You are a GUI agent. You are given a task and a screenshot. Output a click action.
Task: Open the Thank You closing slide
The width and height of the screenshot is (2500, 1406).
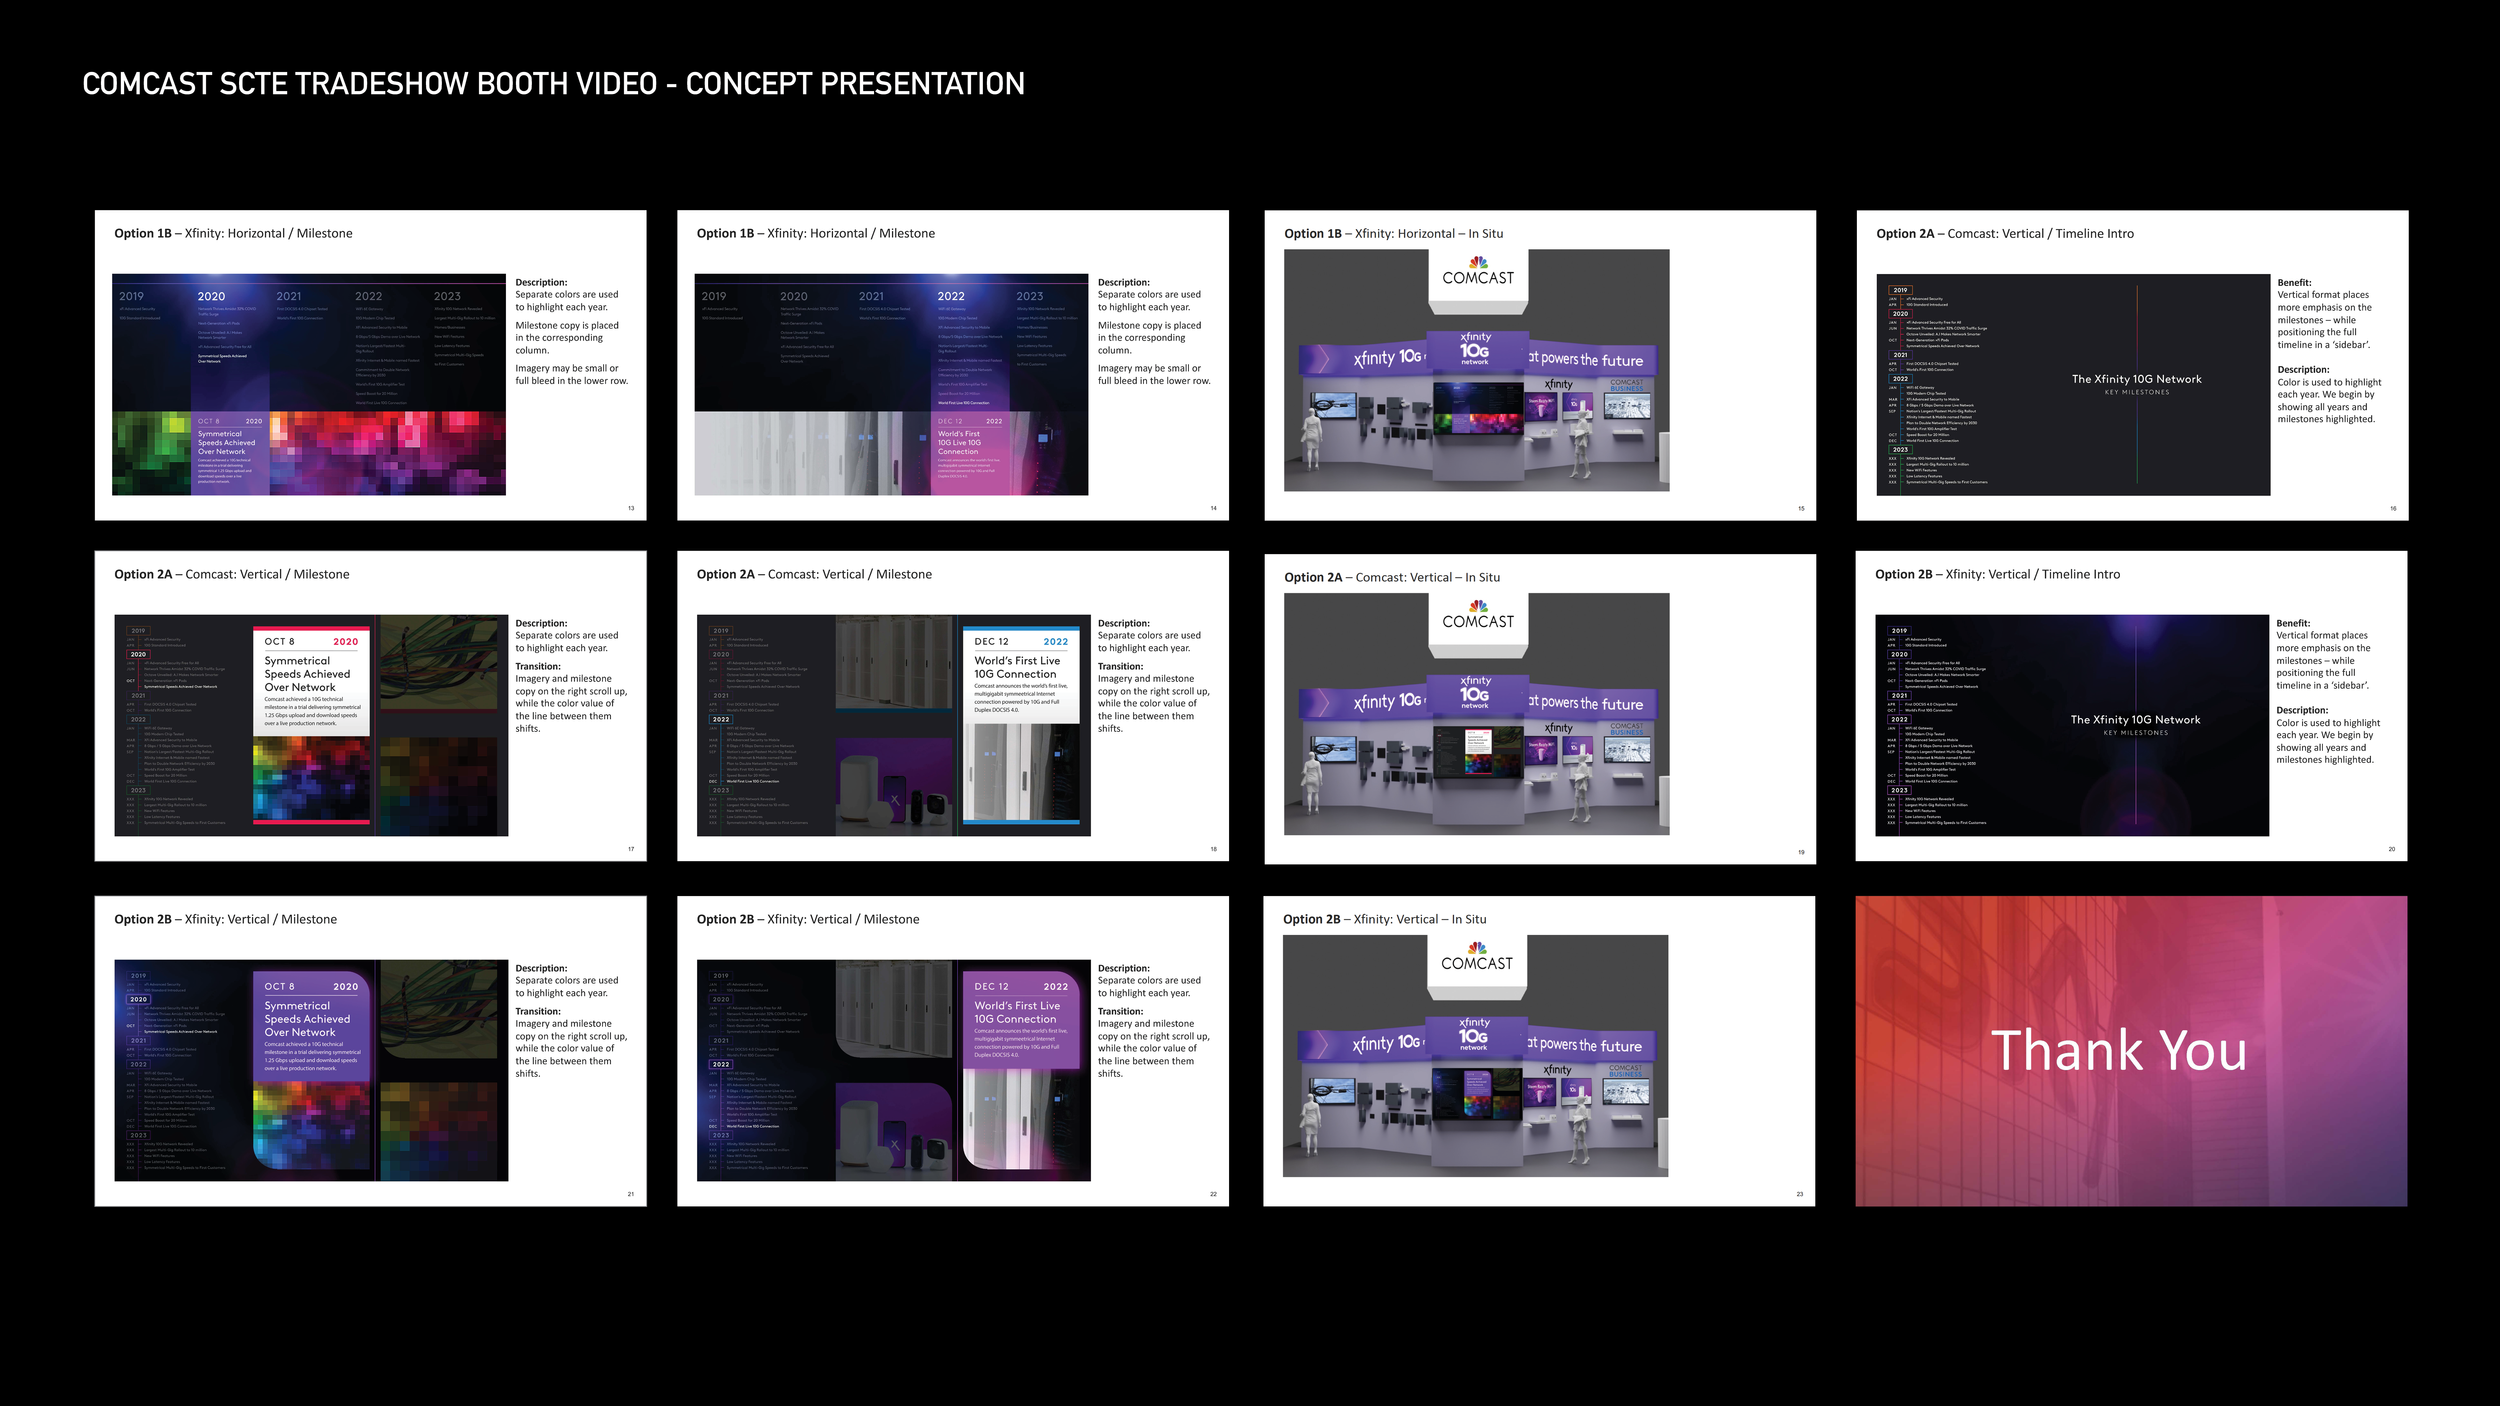click(x=2131, y=1051)
